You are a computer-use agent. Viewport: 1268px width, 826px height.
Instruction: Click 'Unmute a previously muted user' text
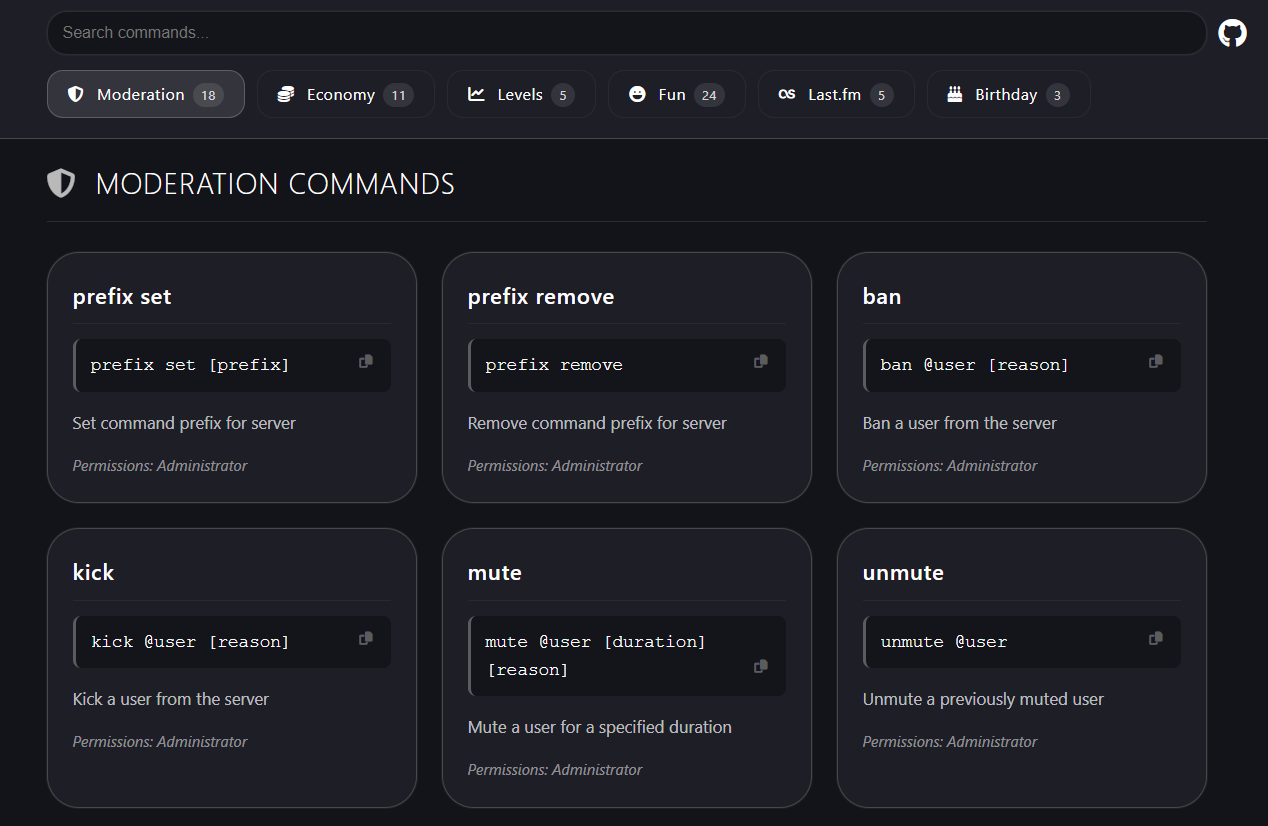click(983, 699)
